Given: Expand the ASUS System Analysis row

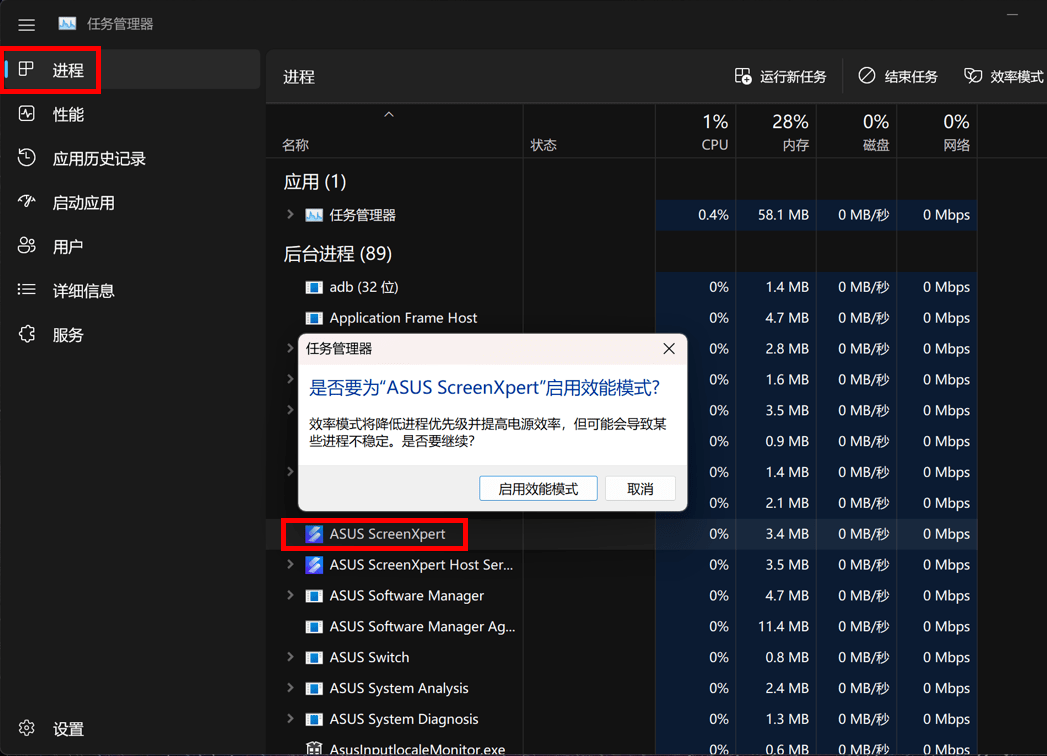Looking at the screenshot, I should (290, 688).
